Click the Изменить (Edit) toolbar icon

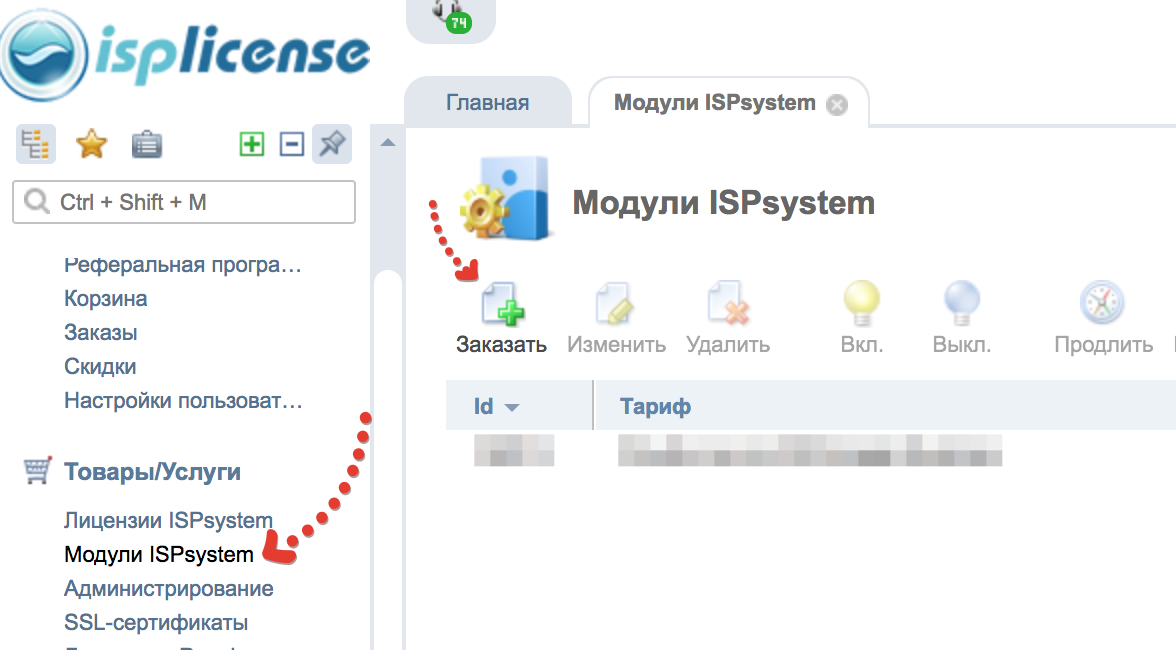pyautogui.click(x=616, y=304)
